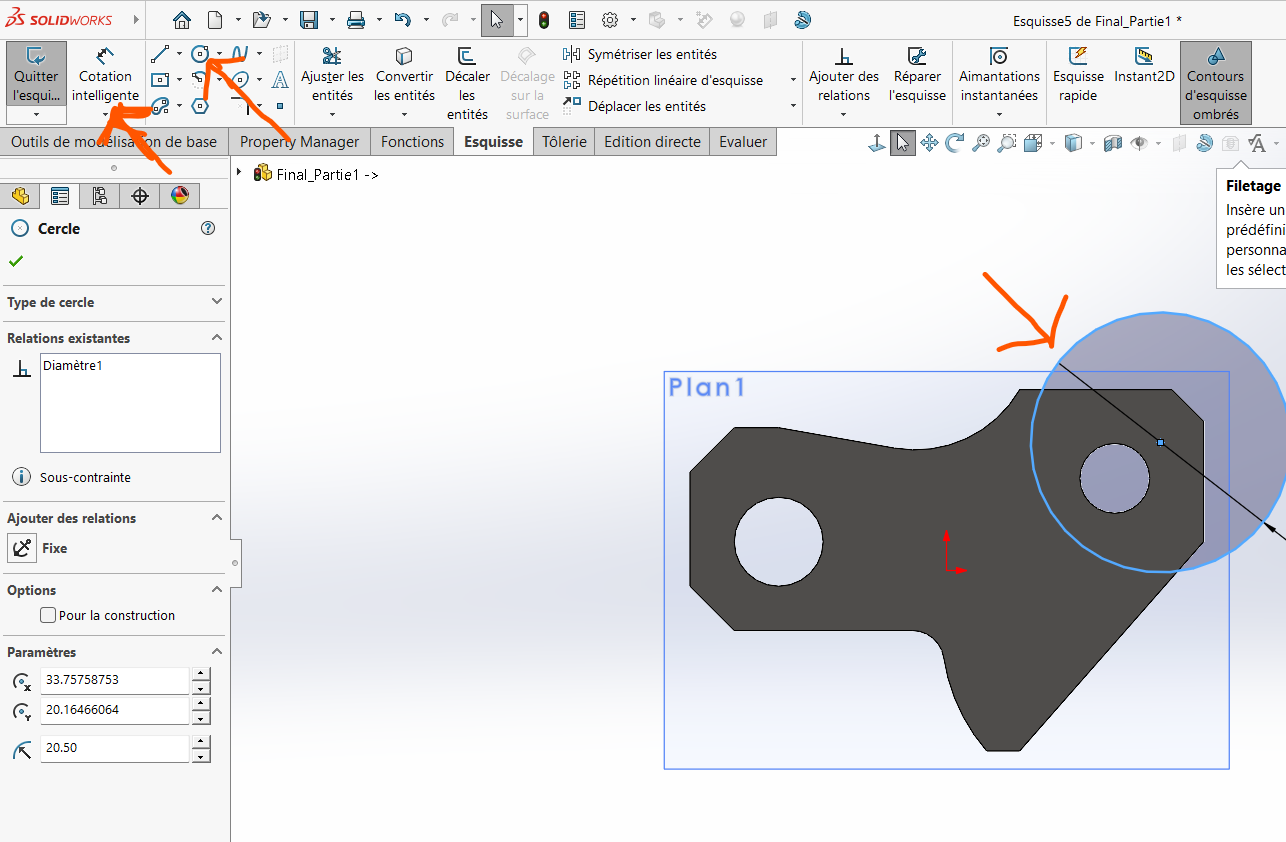Screen dimensions: 1286x842
Task: Click Ajuster les entités trim tool
Action: click(x=332, y=75)
